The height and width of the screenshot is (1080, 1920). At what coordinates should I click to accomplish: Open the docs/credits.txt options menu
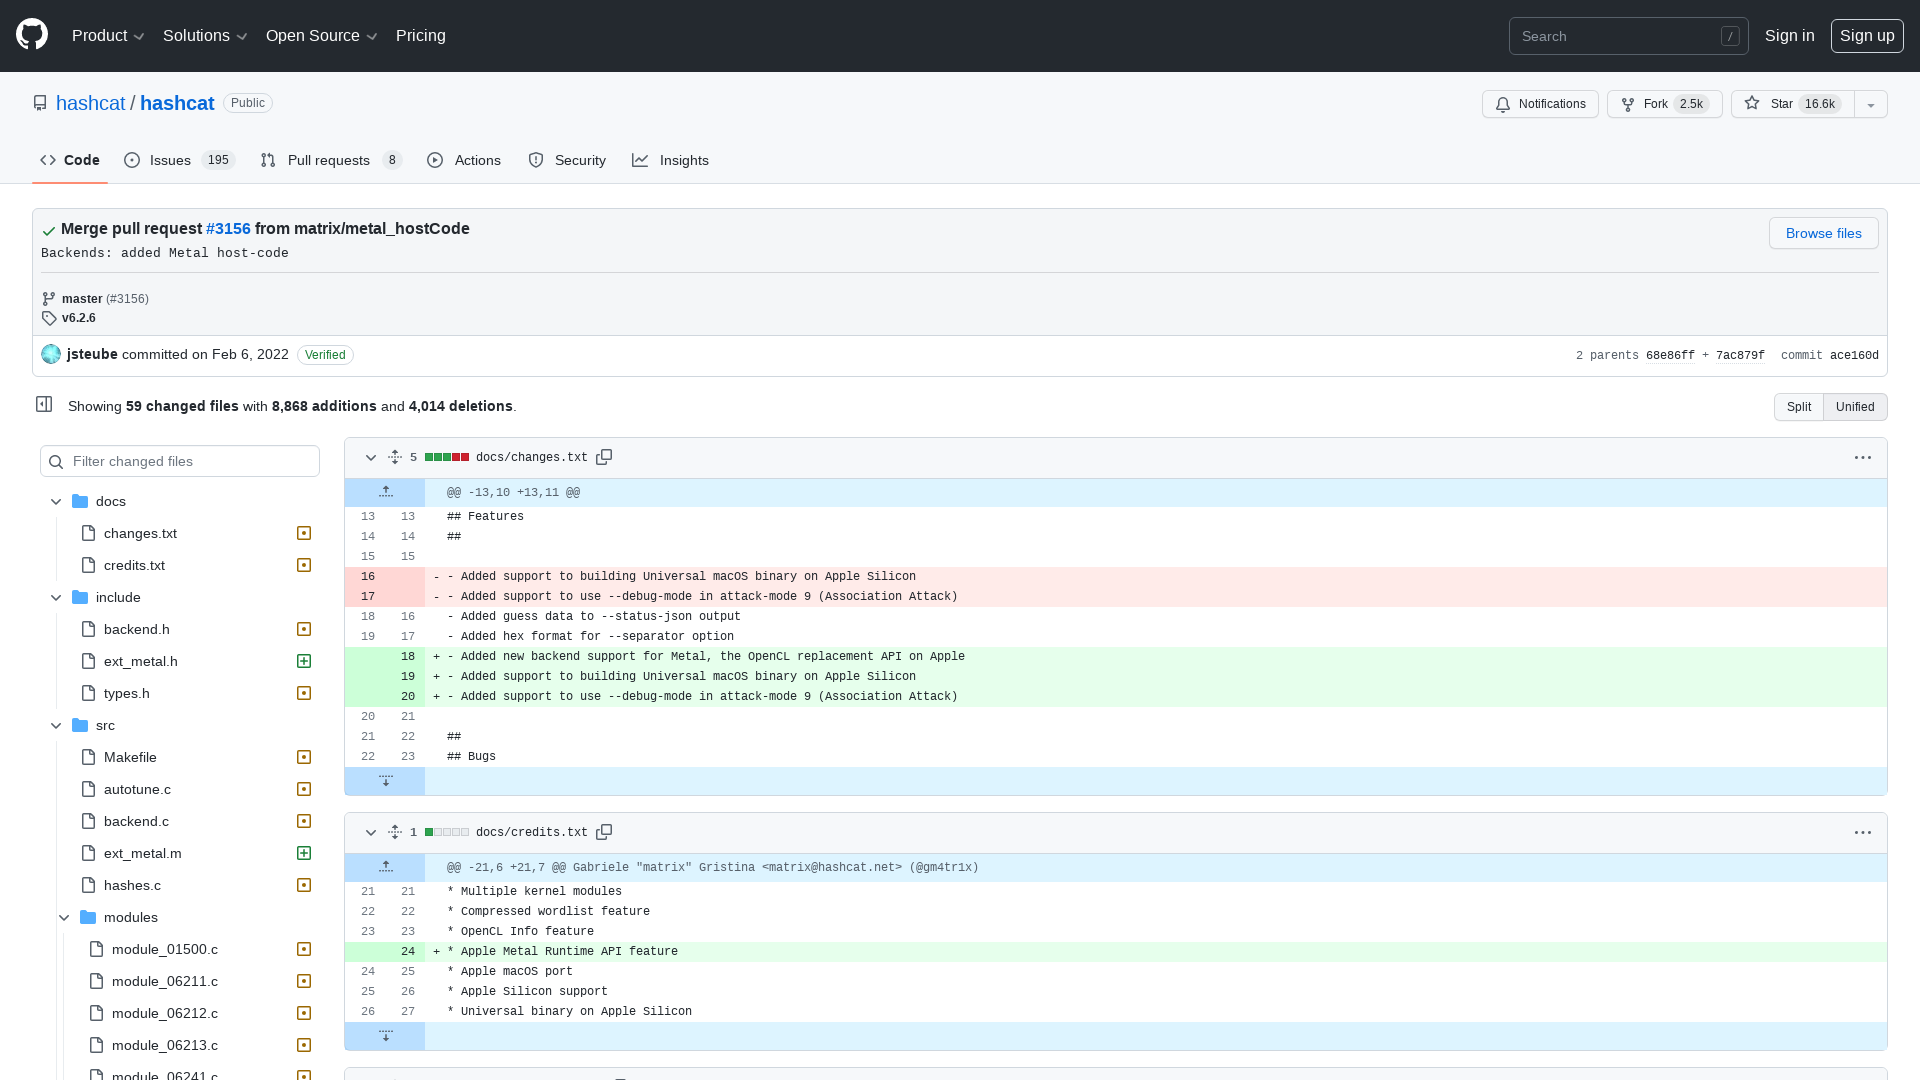pos(1863,832)
